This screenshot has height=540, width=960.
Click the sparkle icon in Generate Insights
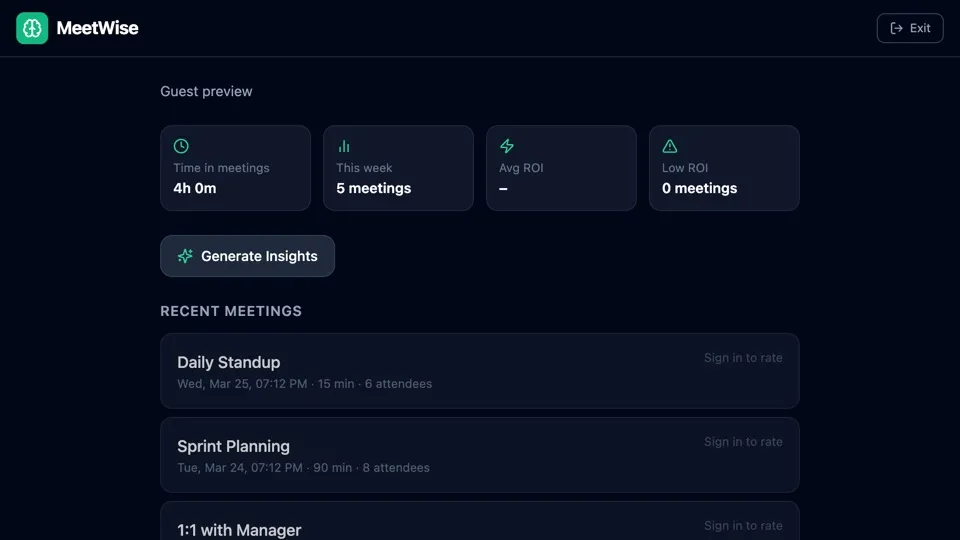[185, 256]
